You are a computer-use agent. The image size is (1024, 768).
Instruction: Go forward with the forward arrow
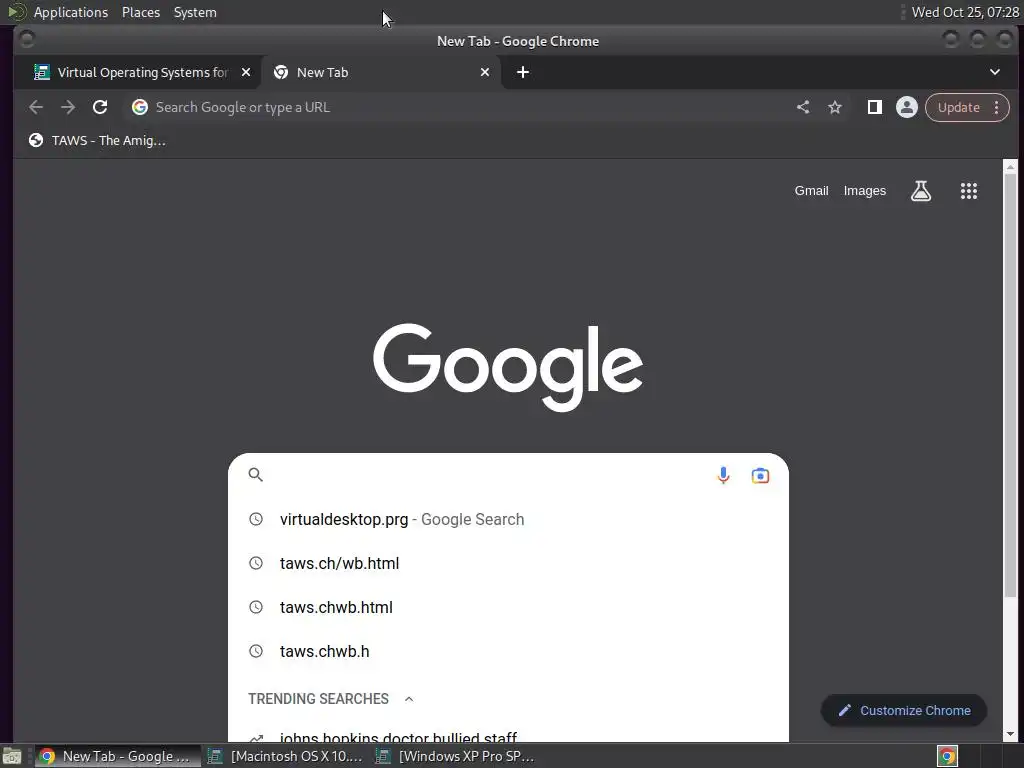[x=68, y=107]
